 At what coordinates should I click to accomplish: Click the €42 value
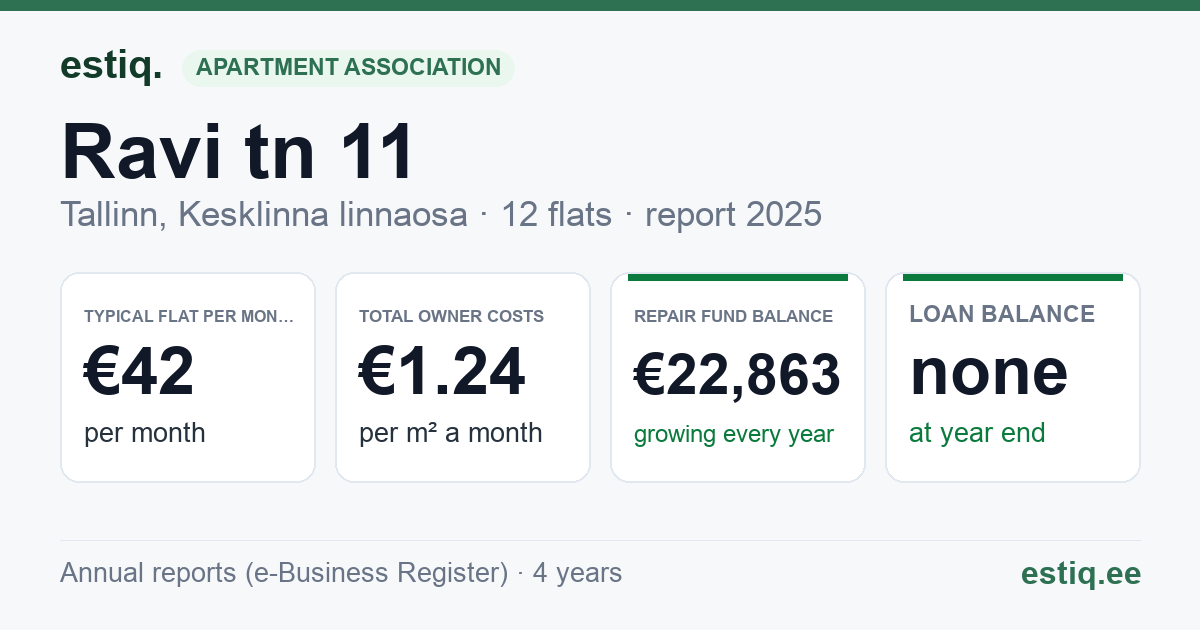(x=139, y=372)
